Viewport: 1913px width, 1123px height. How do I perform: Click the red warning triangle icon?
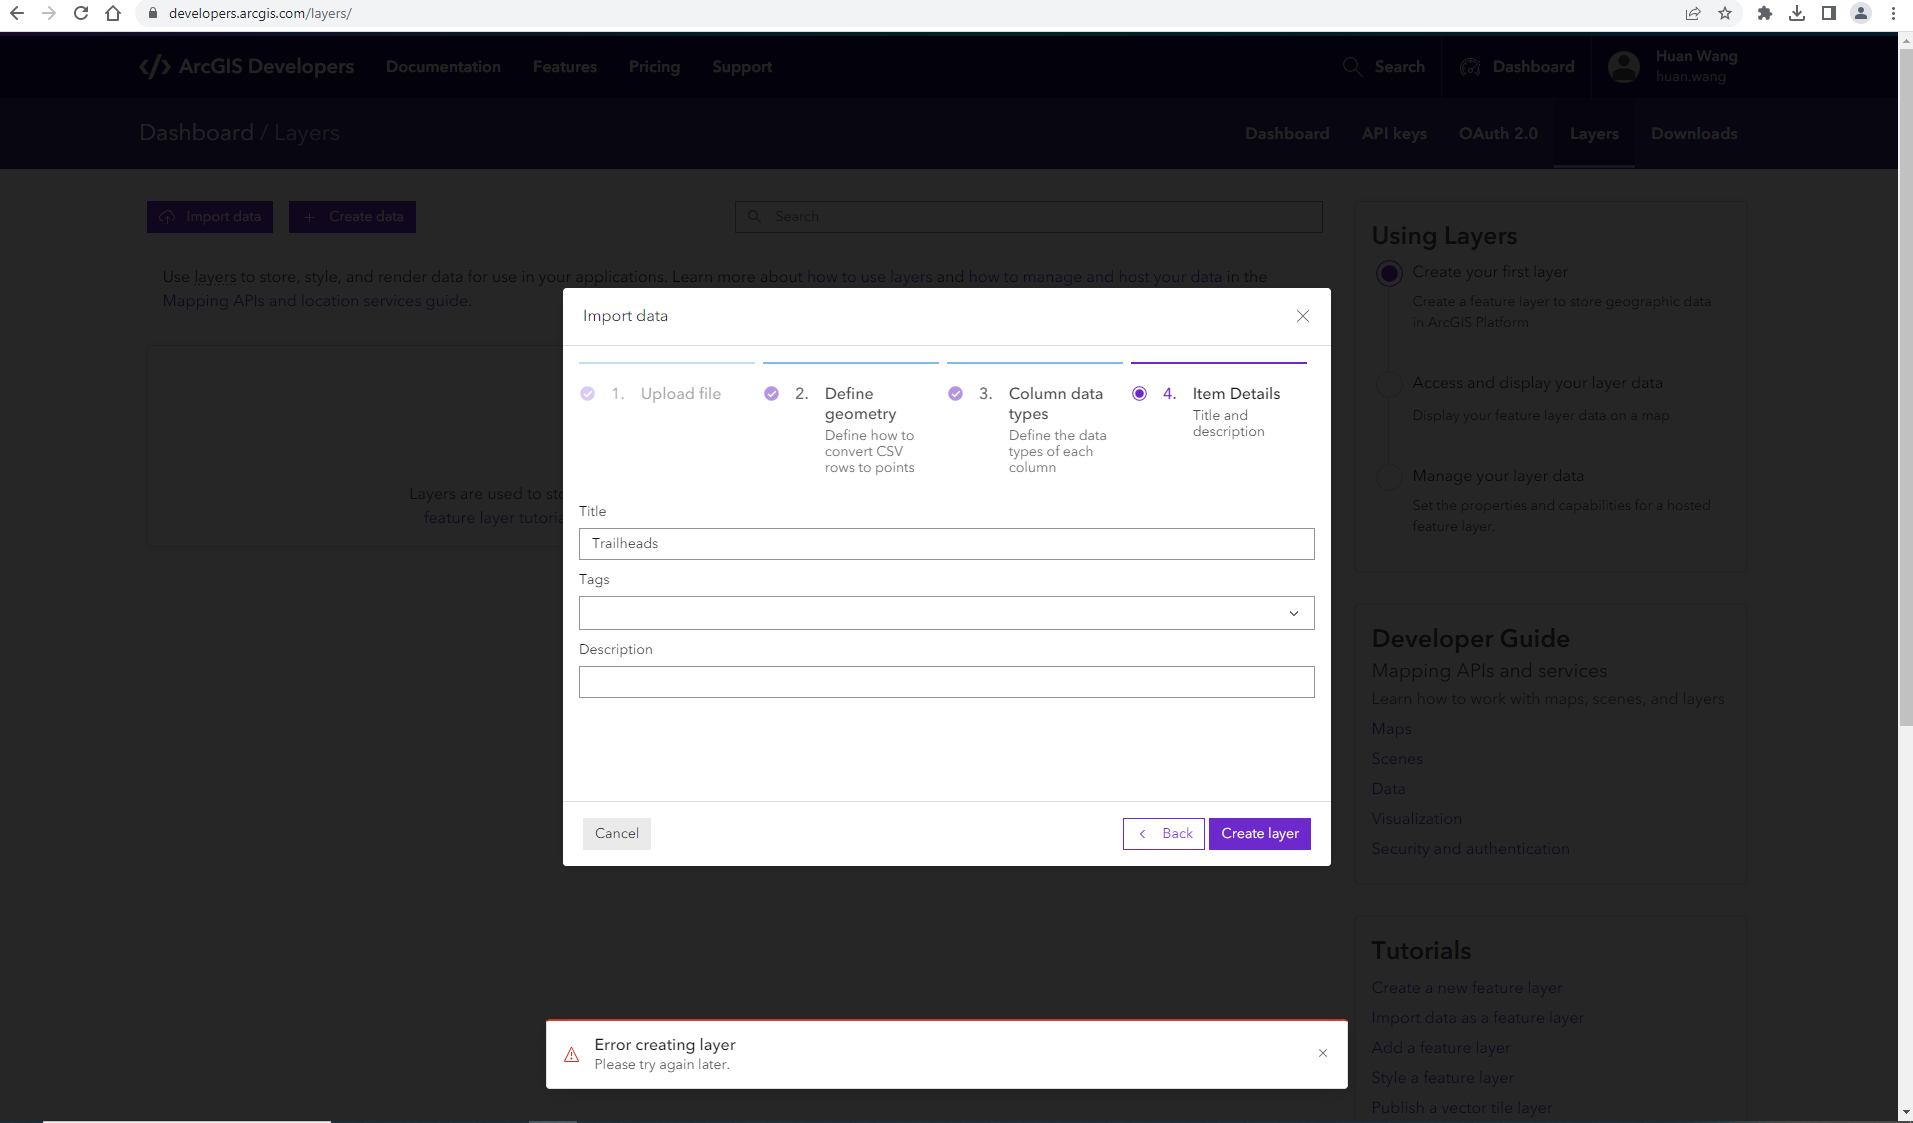click(x=572, y=1055)
